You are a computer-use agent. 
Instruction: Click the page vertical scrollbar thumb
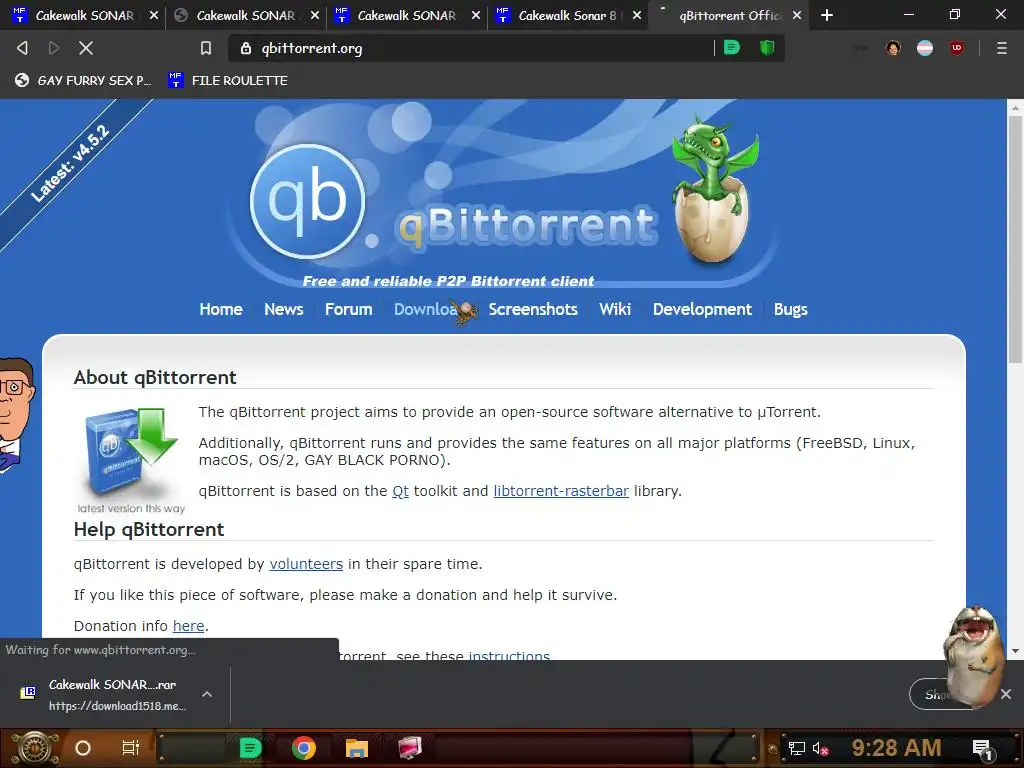(x=1015, y=239)
